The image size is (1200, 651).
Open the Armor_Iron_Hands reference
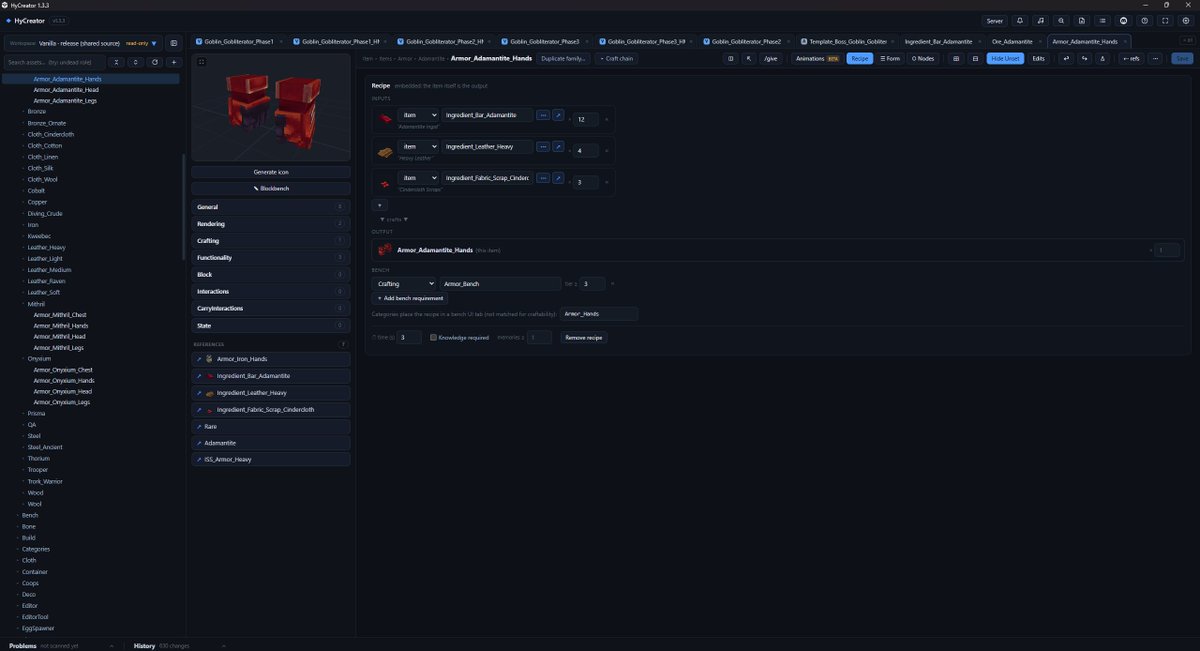click(x=271, y=359)
